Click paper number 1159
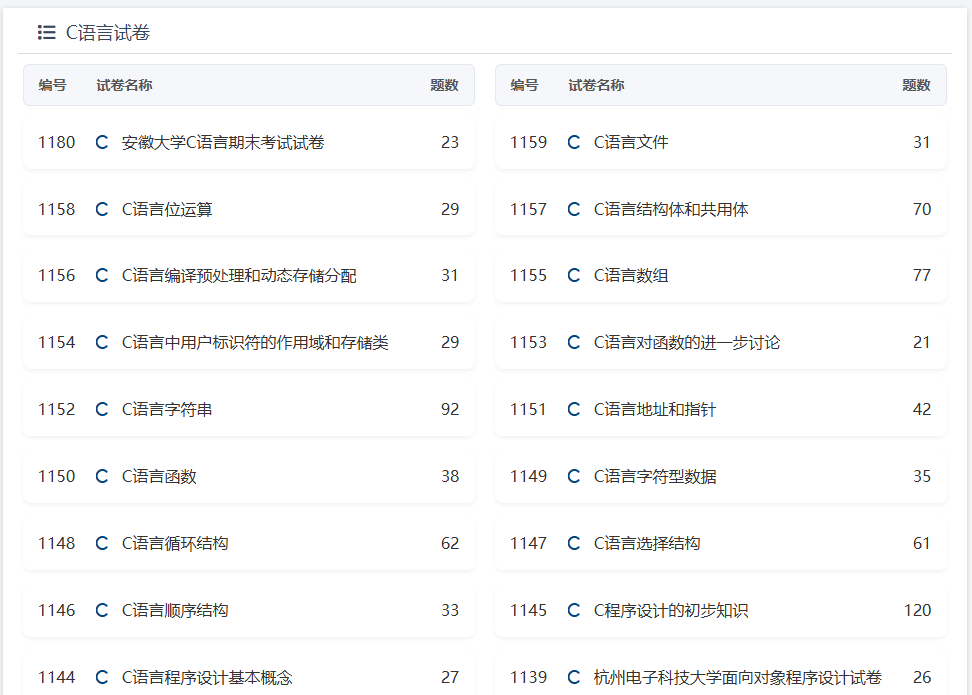 point(528,143)
